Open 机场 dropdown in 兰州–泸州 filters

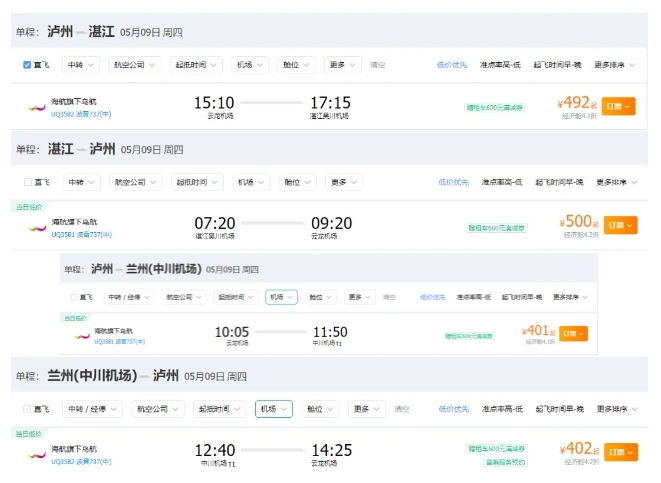point(274,409)
